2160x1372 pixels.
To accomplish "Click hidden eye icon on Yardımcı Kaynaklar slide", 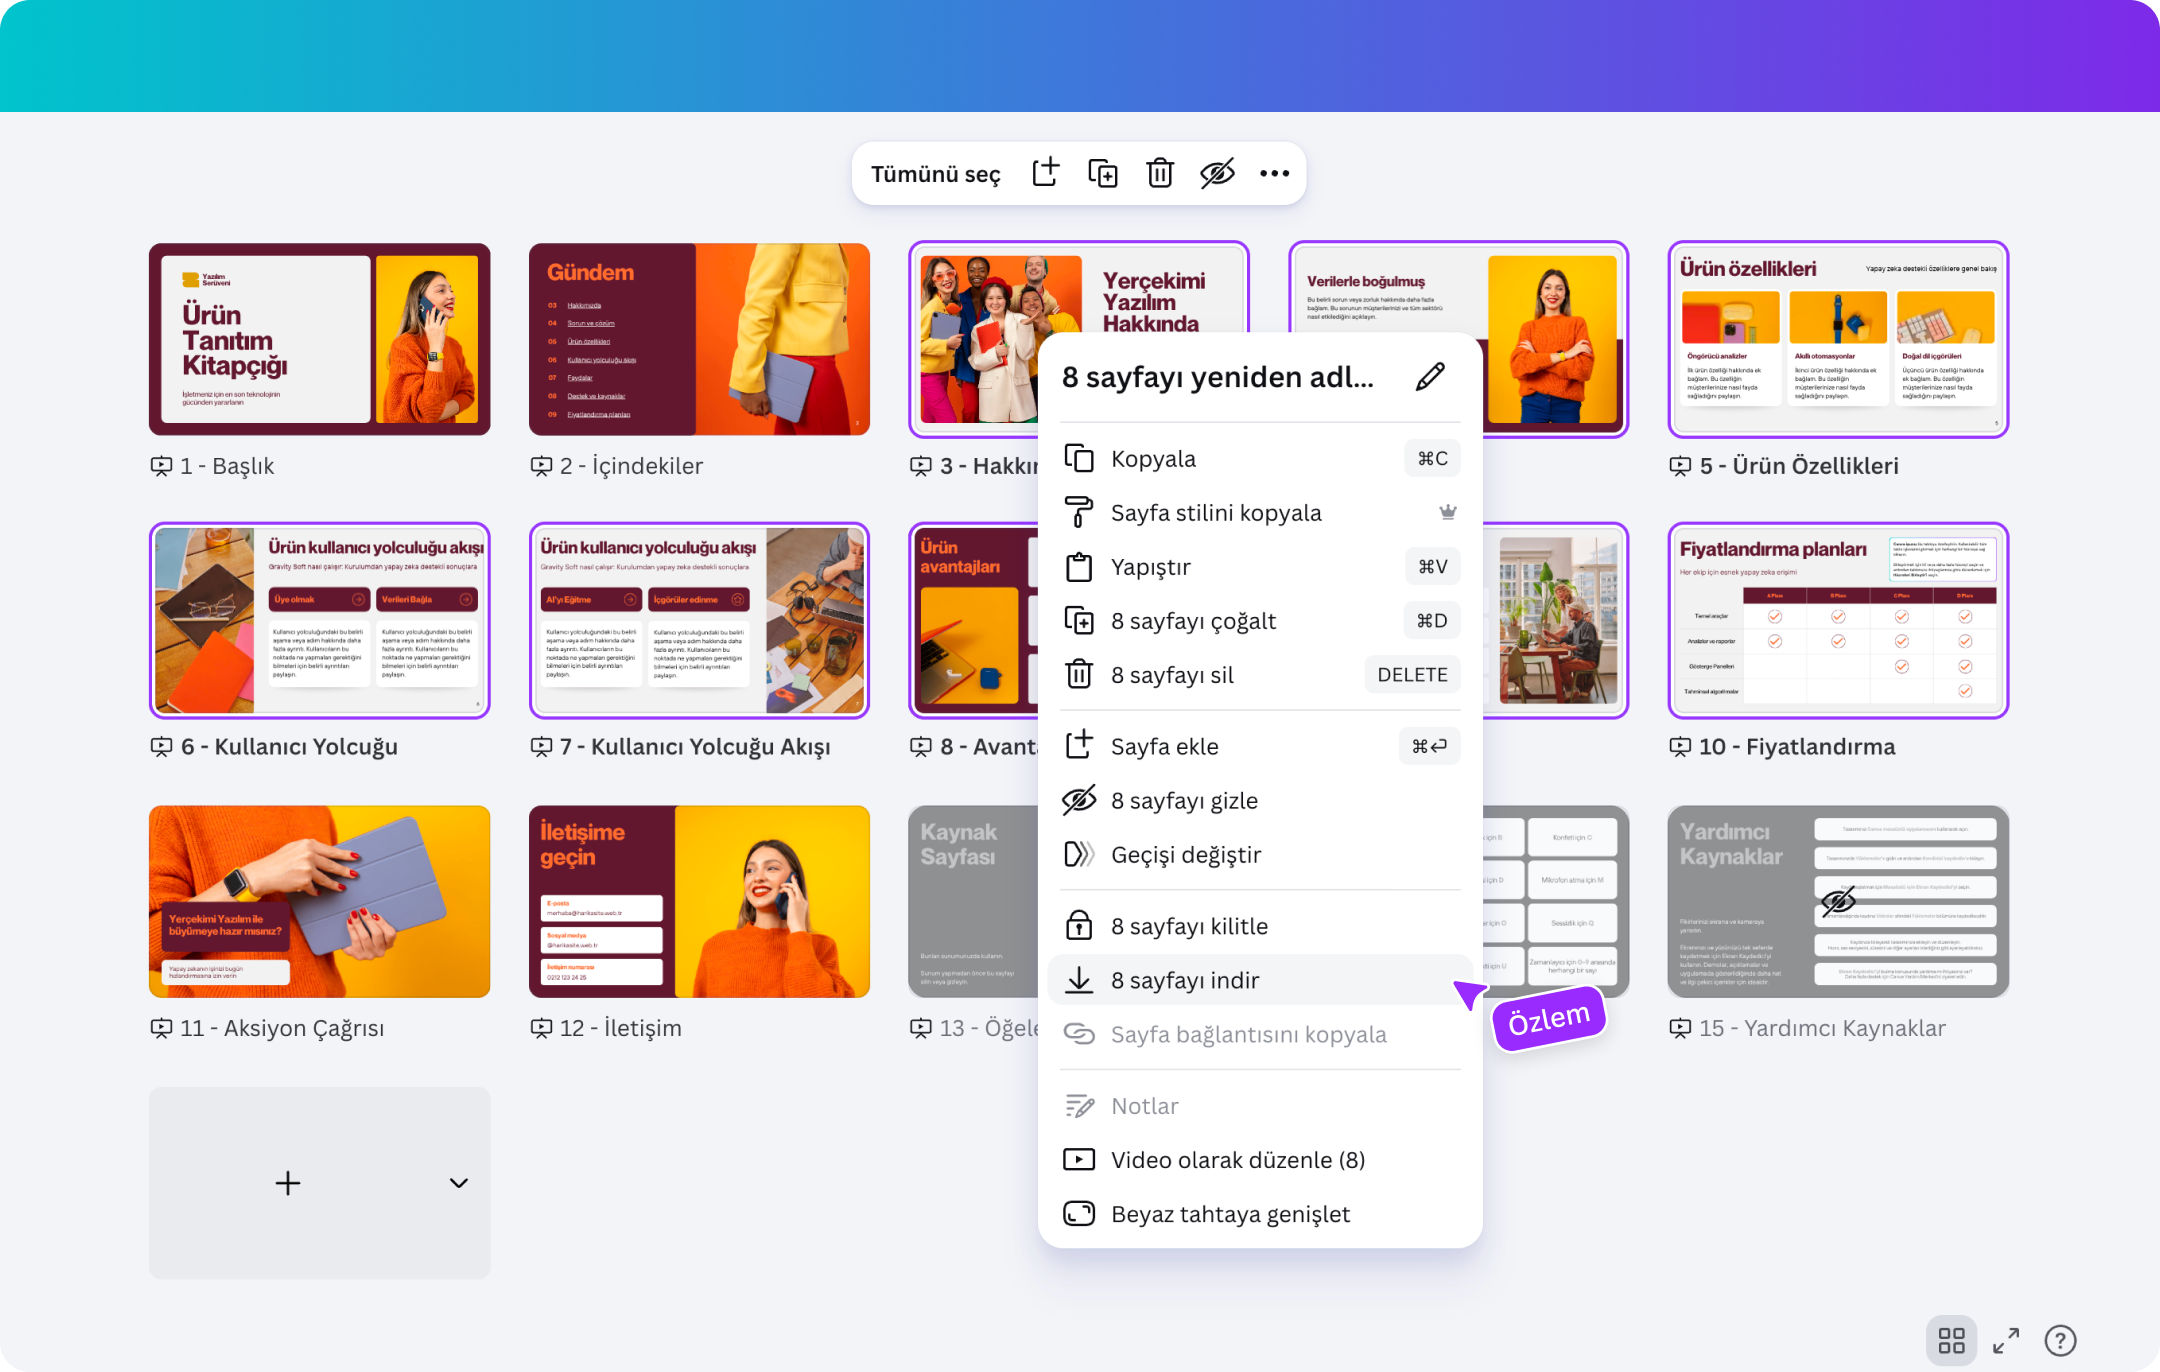I will (1838, 901).
